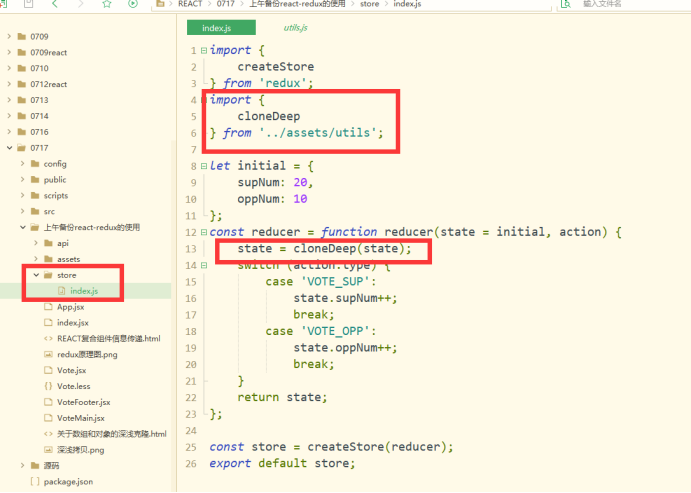
Task: Open index.js in the store folder
Action: click(x=84, y=291)
